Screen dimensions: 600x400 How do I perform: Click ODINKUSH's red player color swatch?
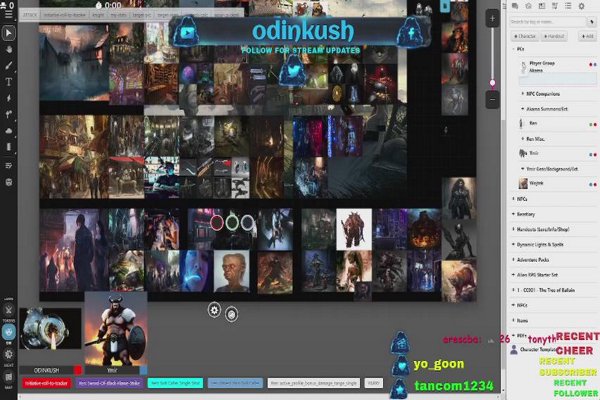click(x=78, y=370)
